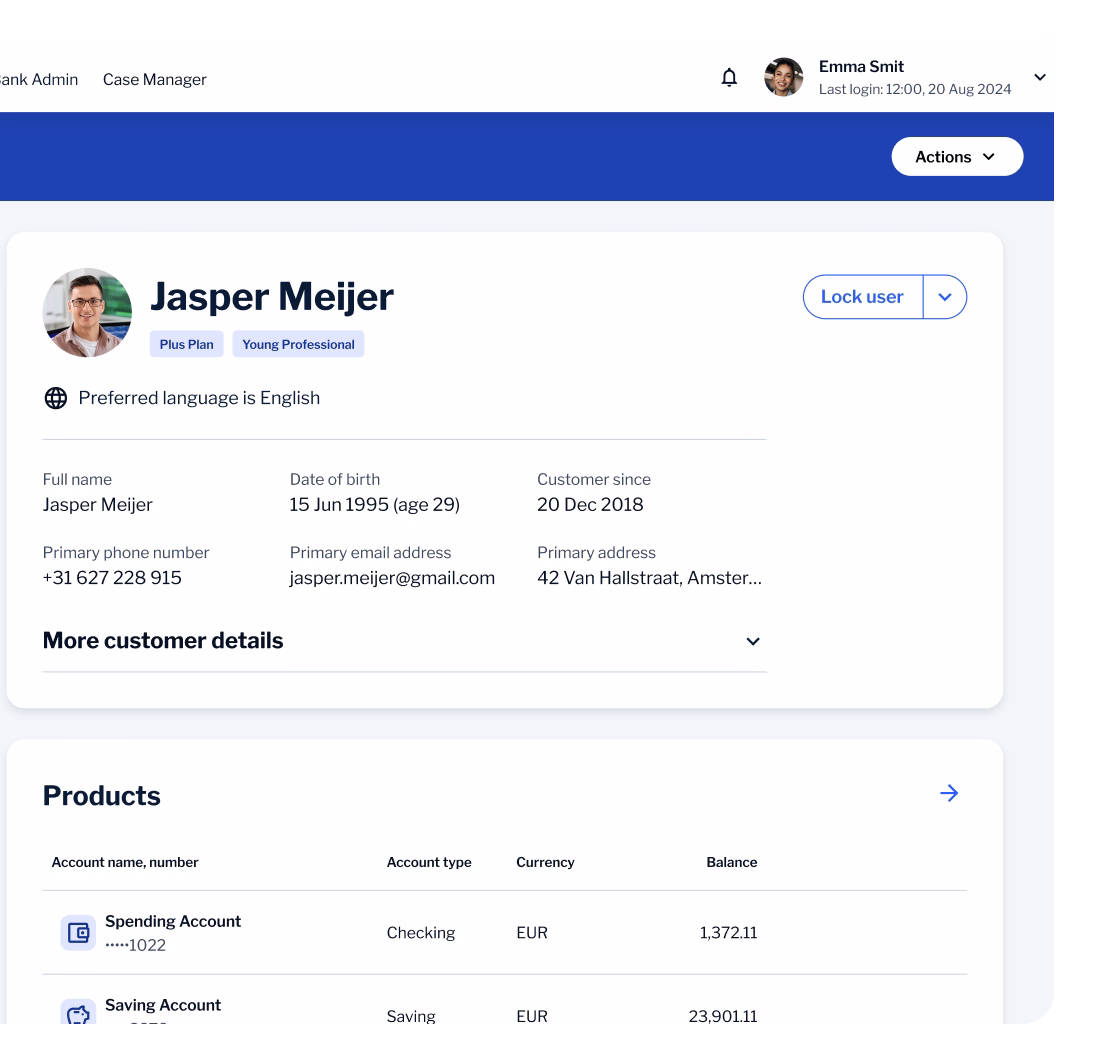Click the Account name, number header
This screenshot has height=1064, width=1118.
(x=125, y=862)
